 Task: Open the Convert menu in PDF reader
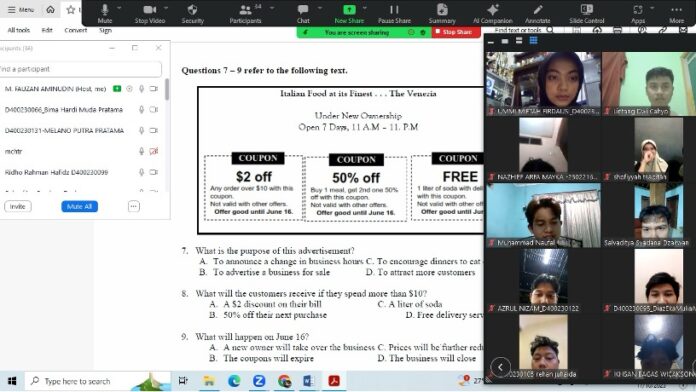coord(75,30)
